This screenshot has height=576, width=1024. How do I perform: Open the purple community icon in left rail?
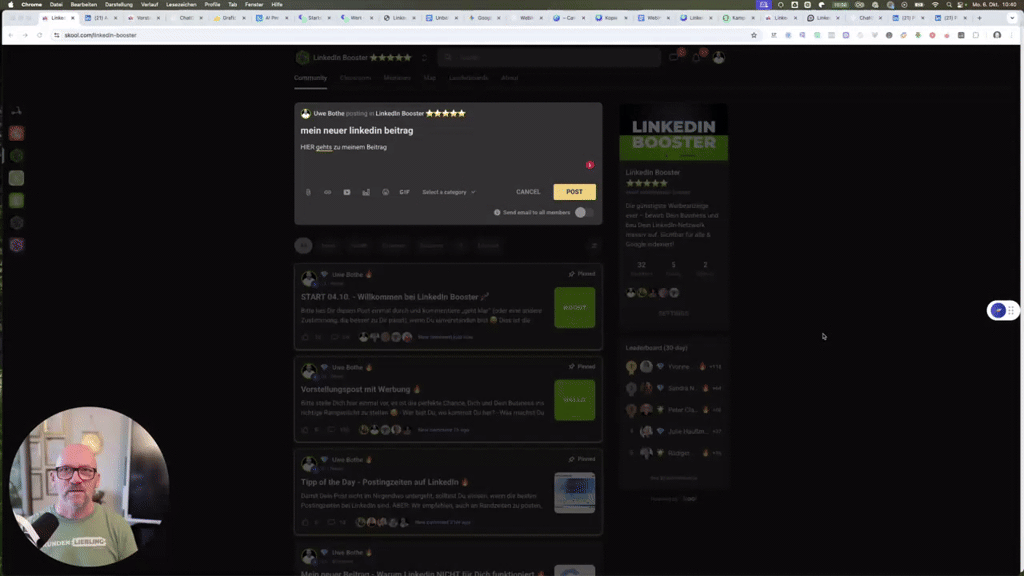16,245
